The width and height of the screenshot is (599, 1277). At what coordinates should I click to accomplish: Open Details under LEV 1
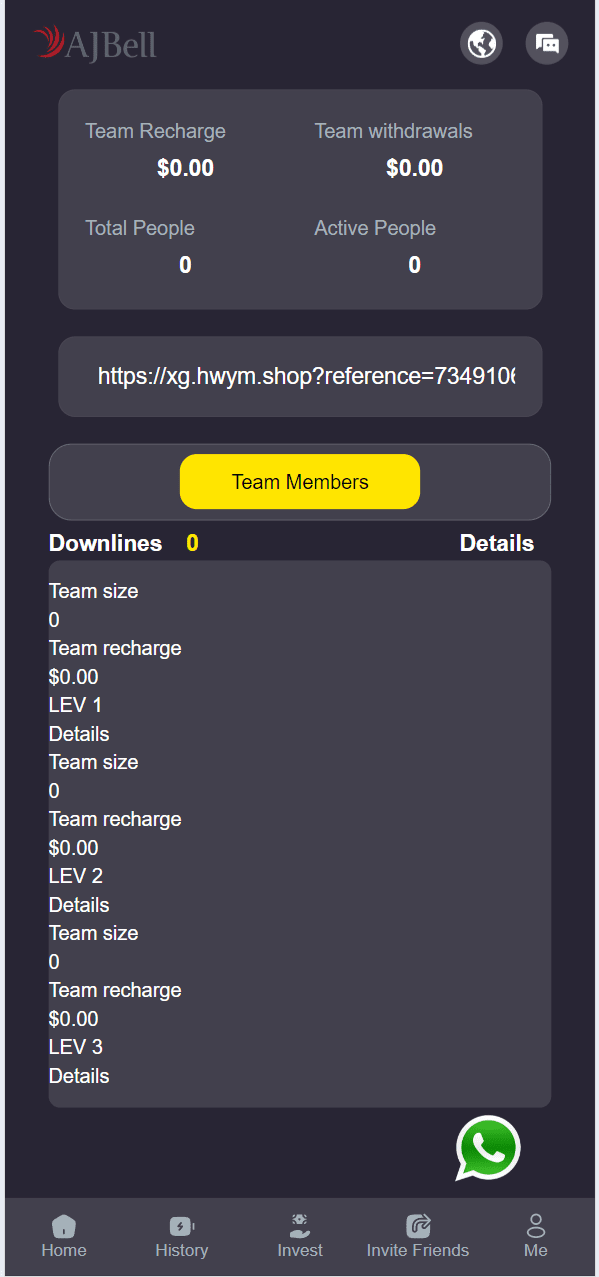[79, 734]
